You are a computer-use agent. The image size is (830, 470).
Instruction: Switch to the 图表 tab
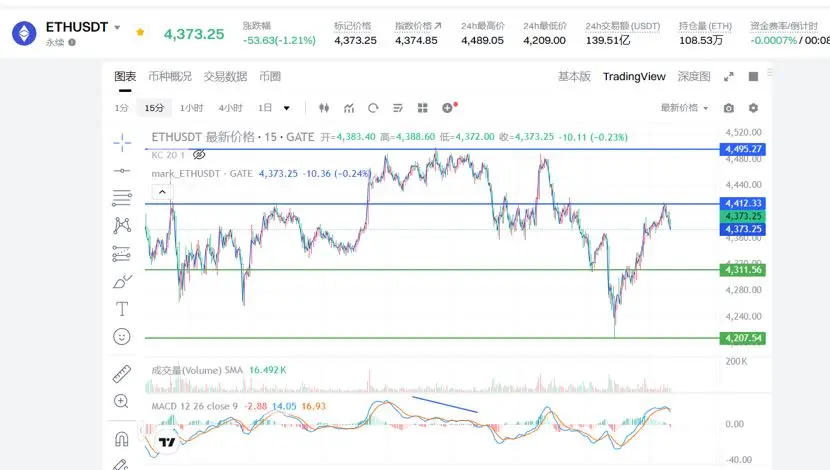pos(125,76)
